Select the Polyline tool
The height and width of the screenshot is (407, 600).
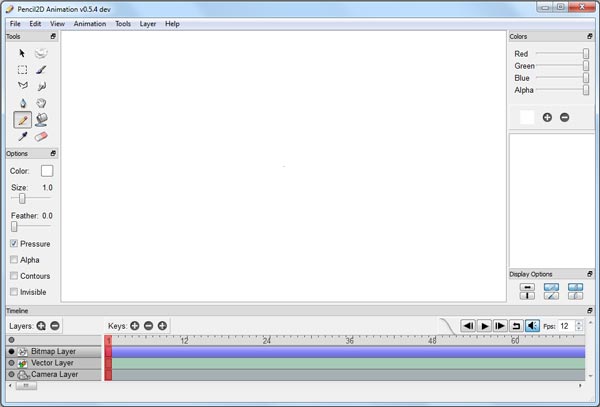click(23, 86)
